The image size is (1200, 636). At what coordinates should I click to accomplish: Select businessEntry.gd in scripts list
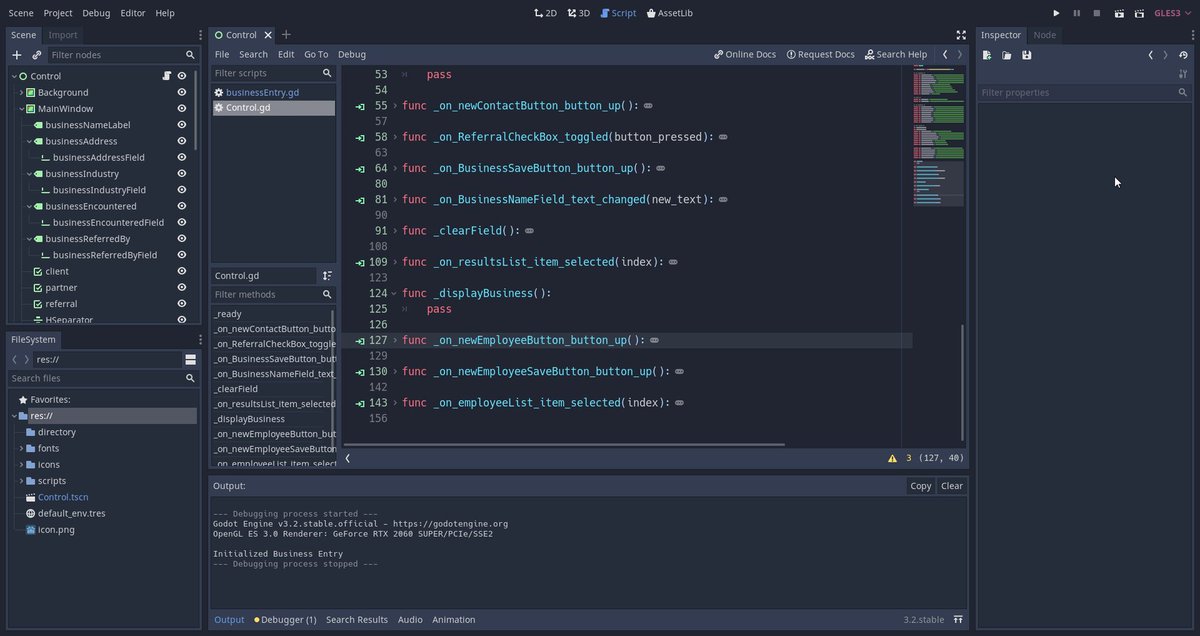pyautogui.click(x=273, y=92)
